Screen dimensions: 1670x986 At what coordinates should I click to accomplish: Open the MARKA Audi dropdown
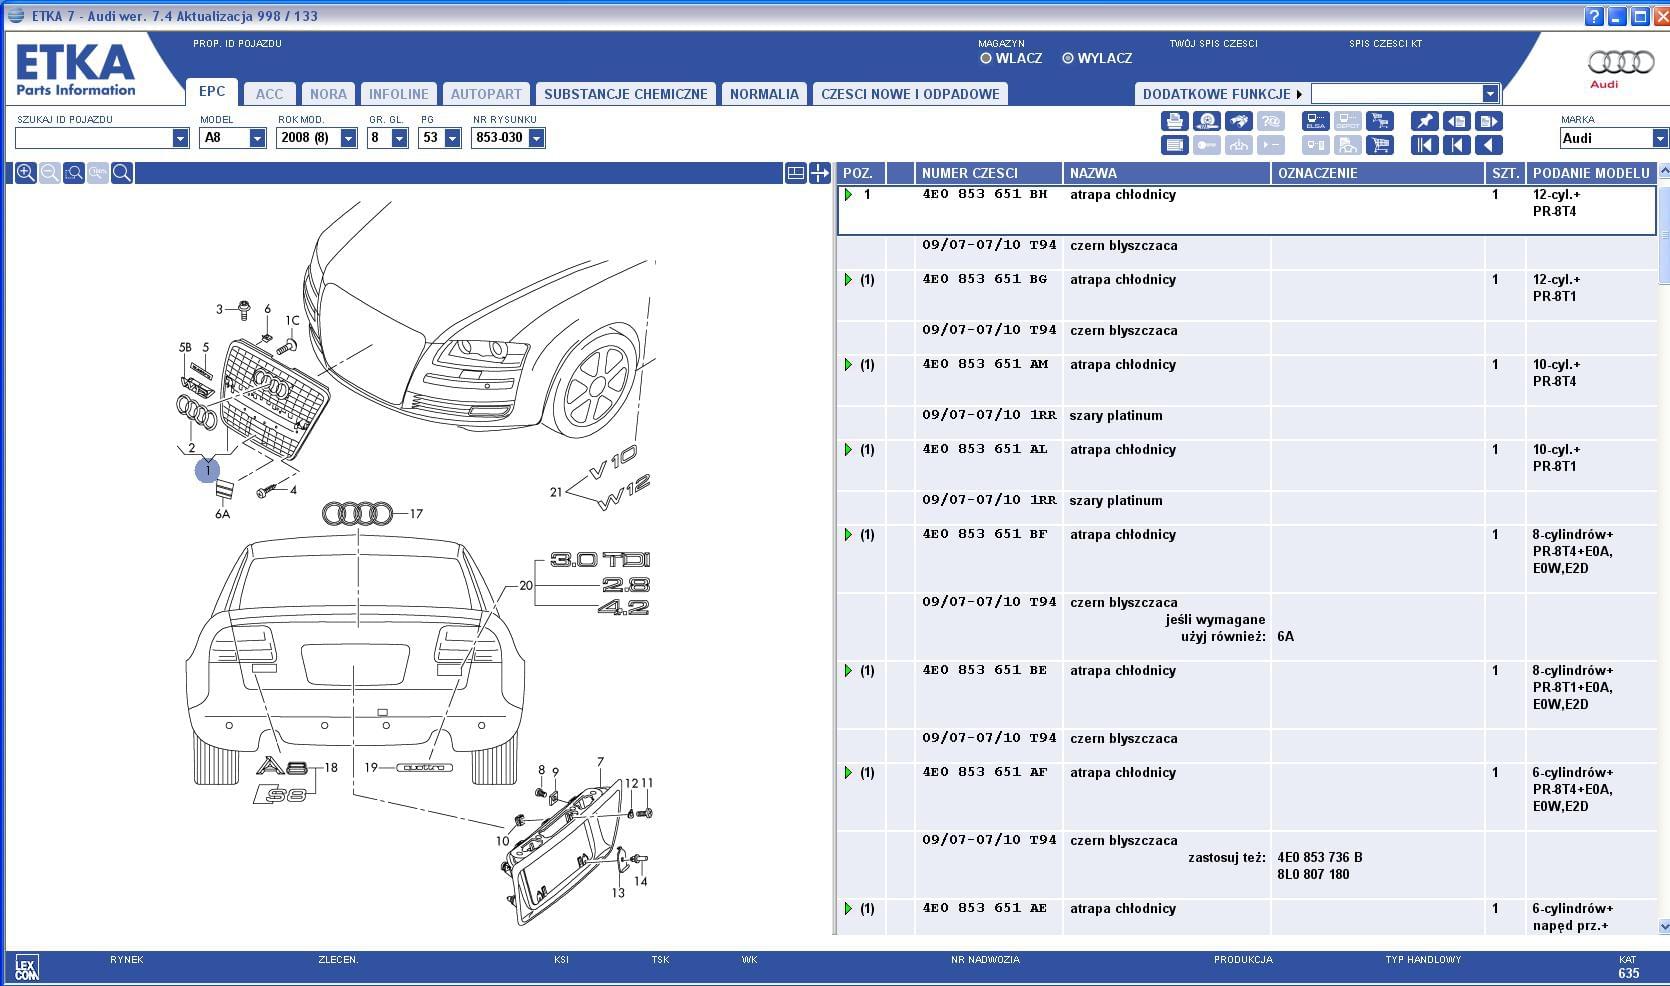(1660, 138)
